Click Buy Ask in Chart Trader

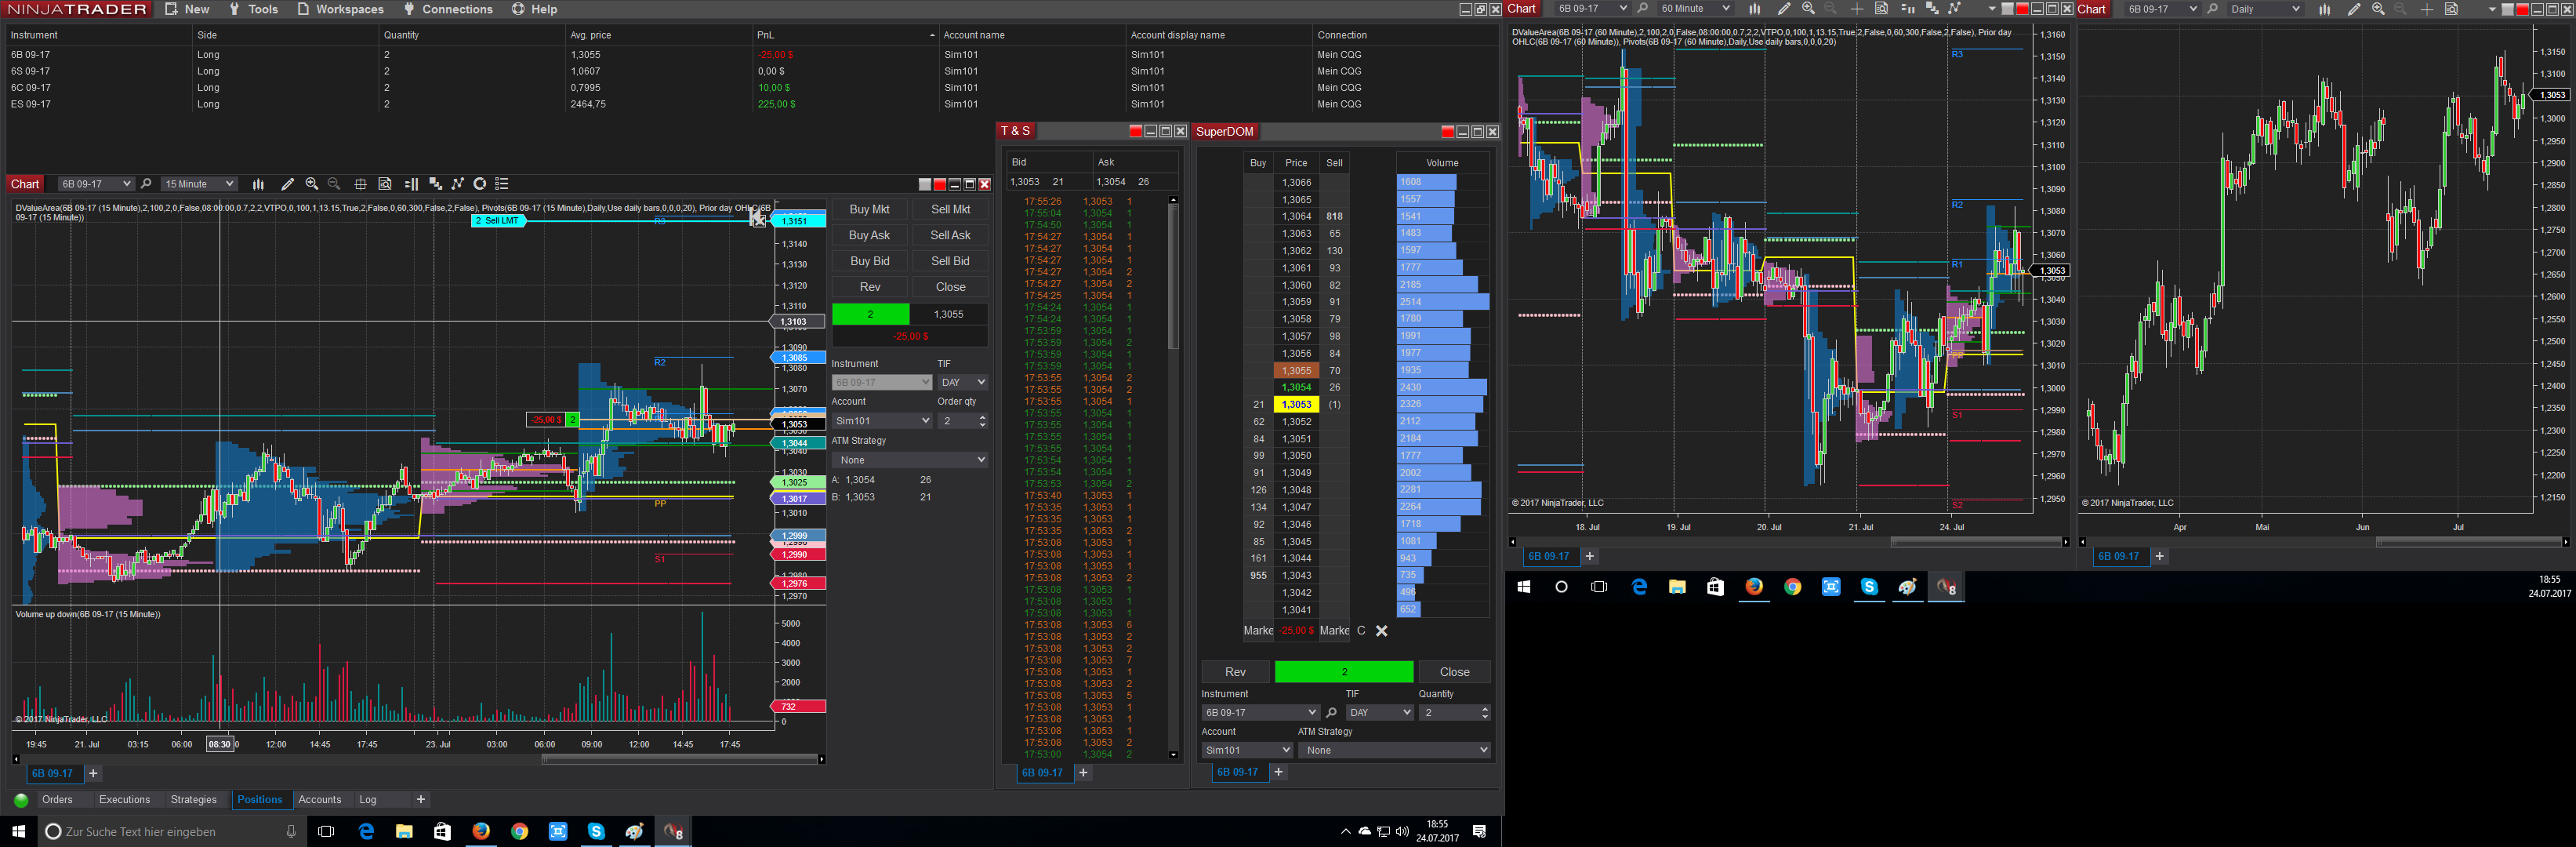pyautogui.click(x=869, y=235)
